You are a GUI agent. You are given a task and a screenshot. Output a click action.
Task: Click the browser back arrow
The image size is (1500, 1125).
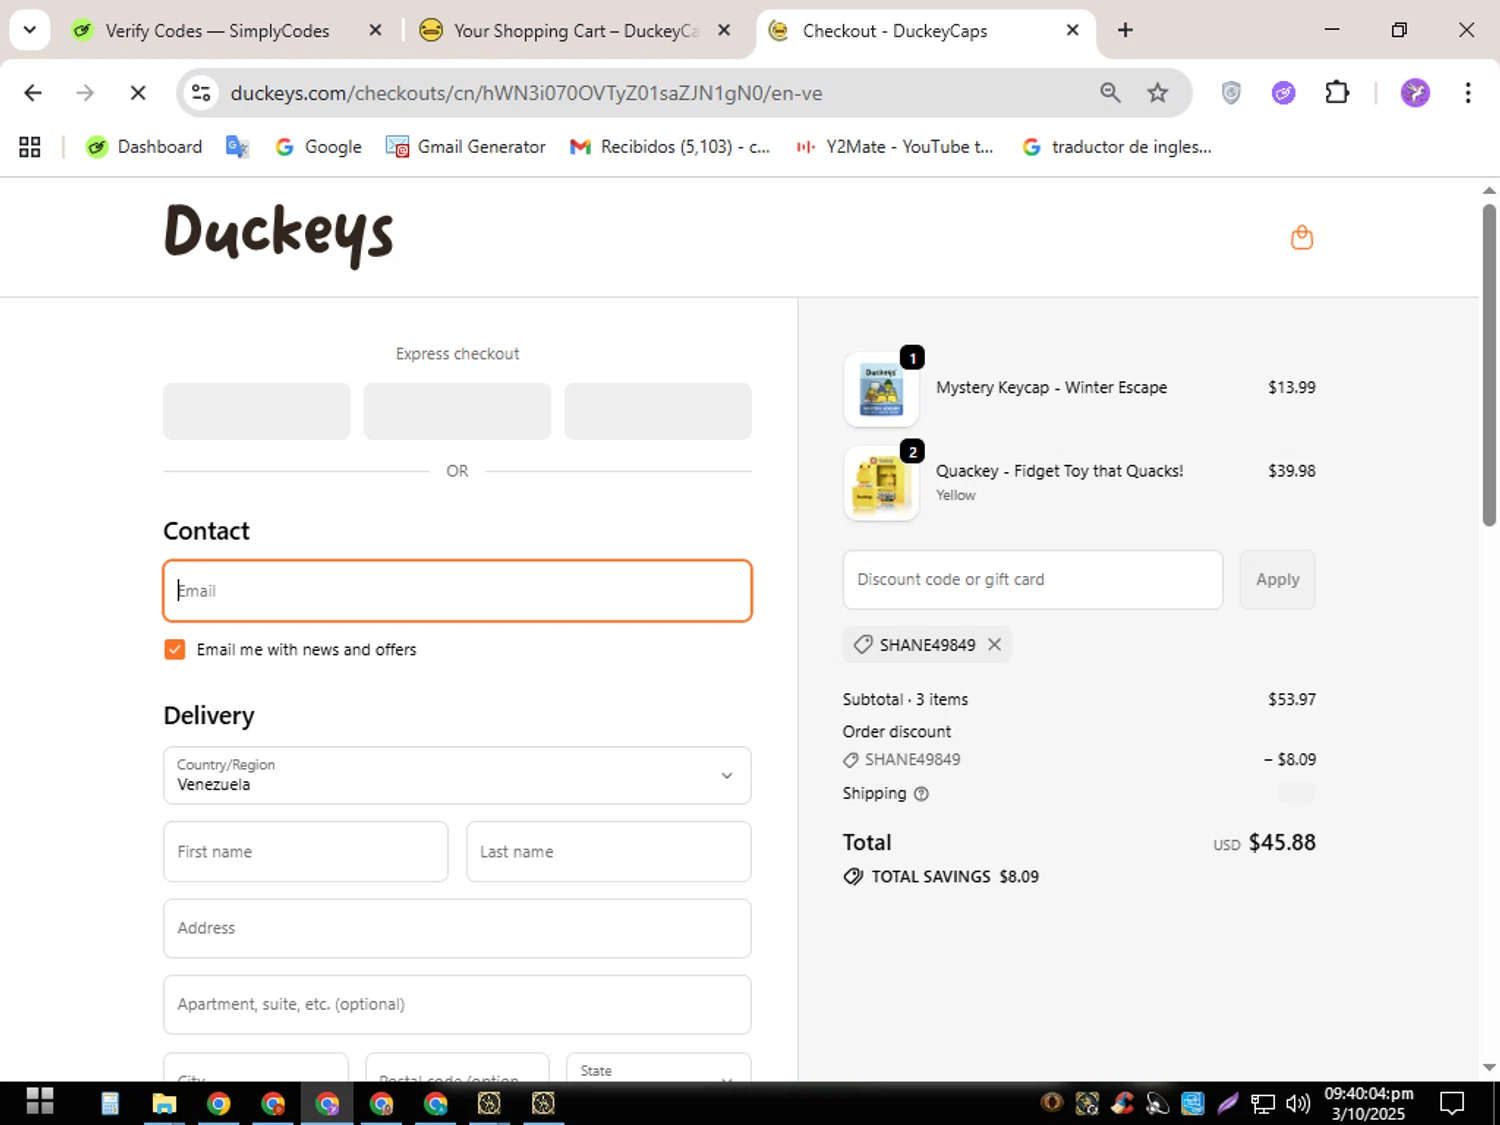click(x=33, y=93)
